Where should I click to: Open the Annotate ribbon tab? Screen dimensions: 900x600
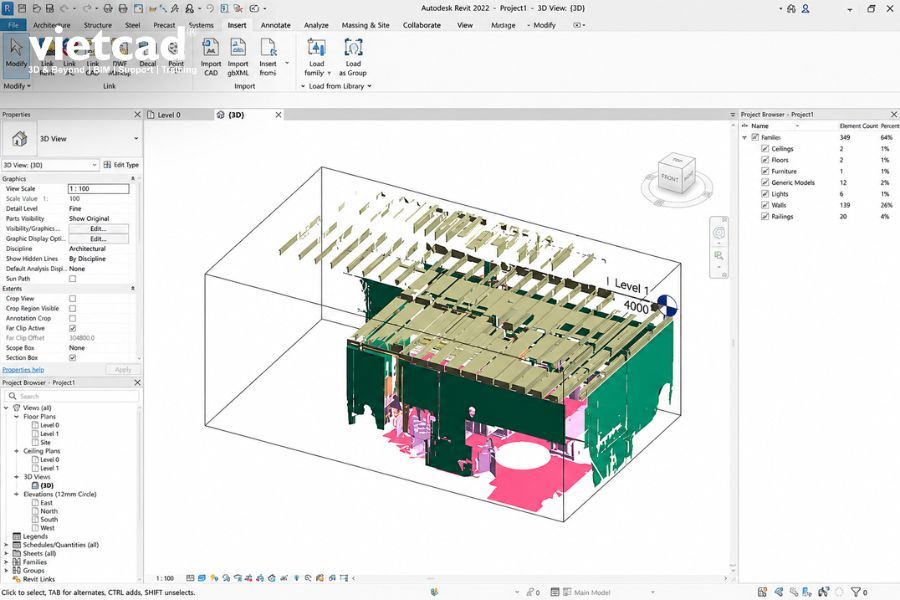[276, 25]
